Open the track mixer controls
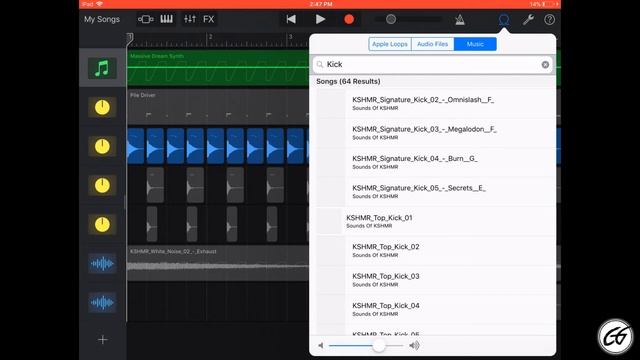640x360 pixels. click(x=190, y=19)
